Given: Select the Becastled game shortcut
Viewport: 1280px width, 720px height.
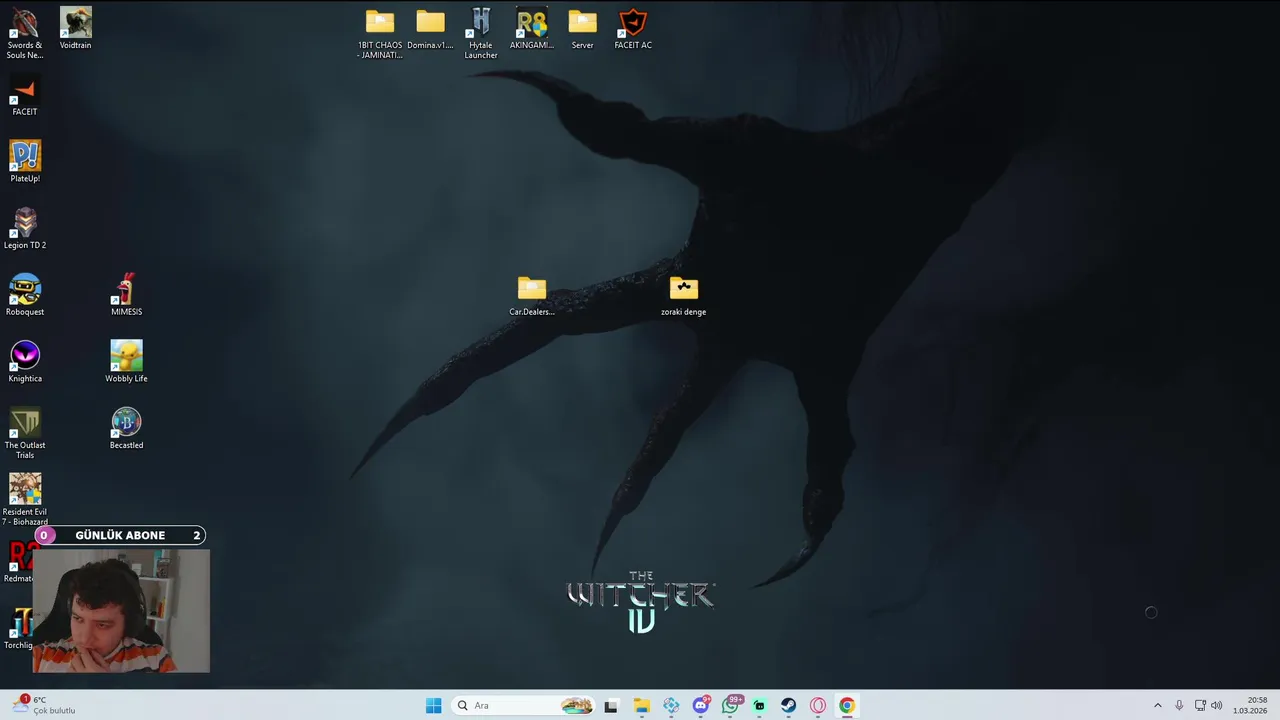Looking at the screenshot, I should coord(126,428).
